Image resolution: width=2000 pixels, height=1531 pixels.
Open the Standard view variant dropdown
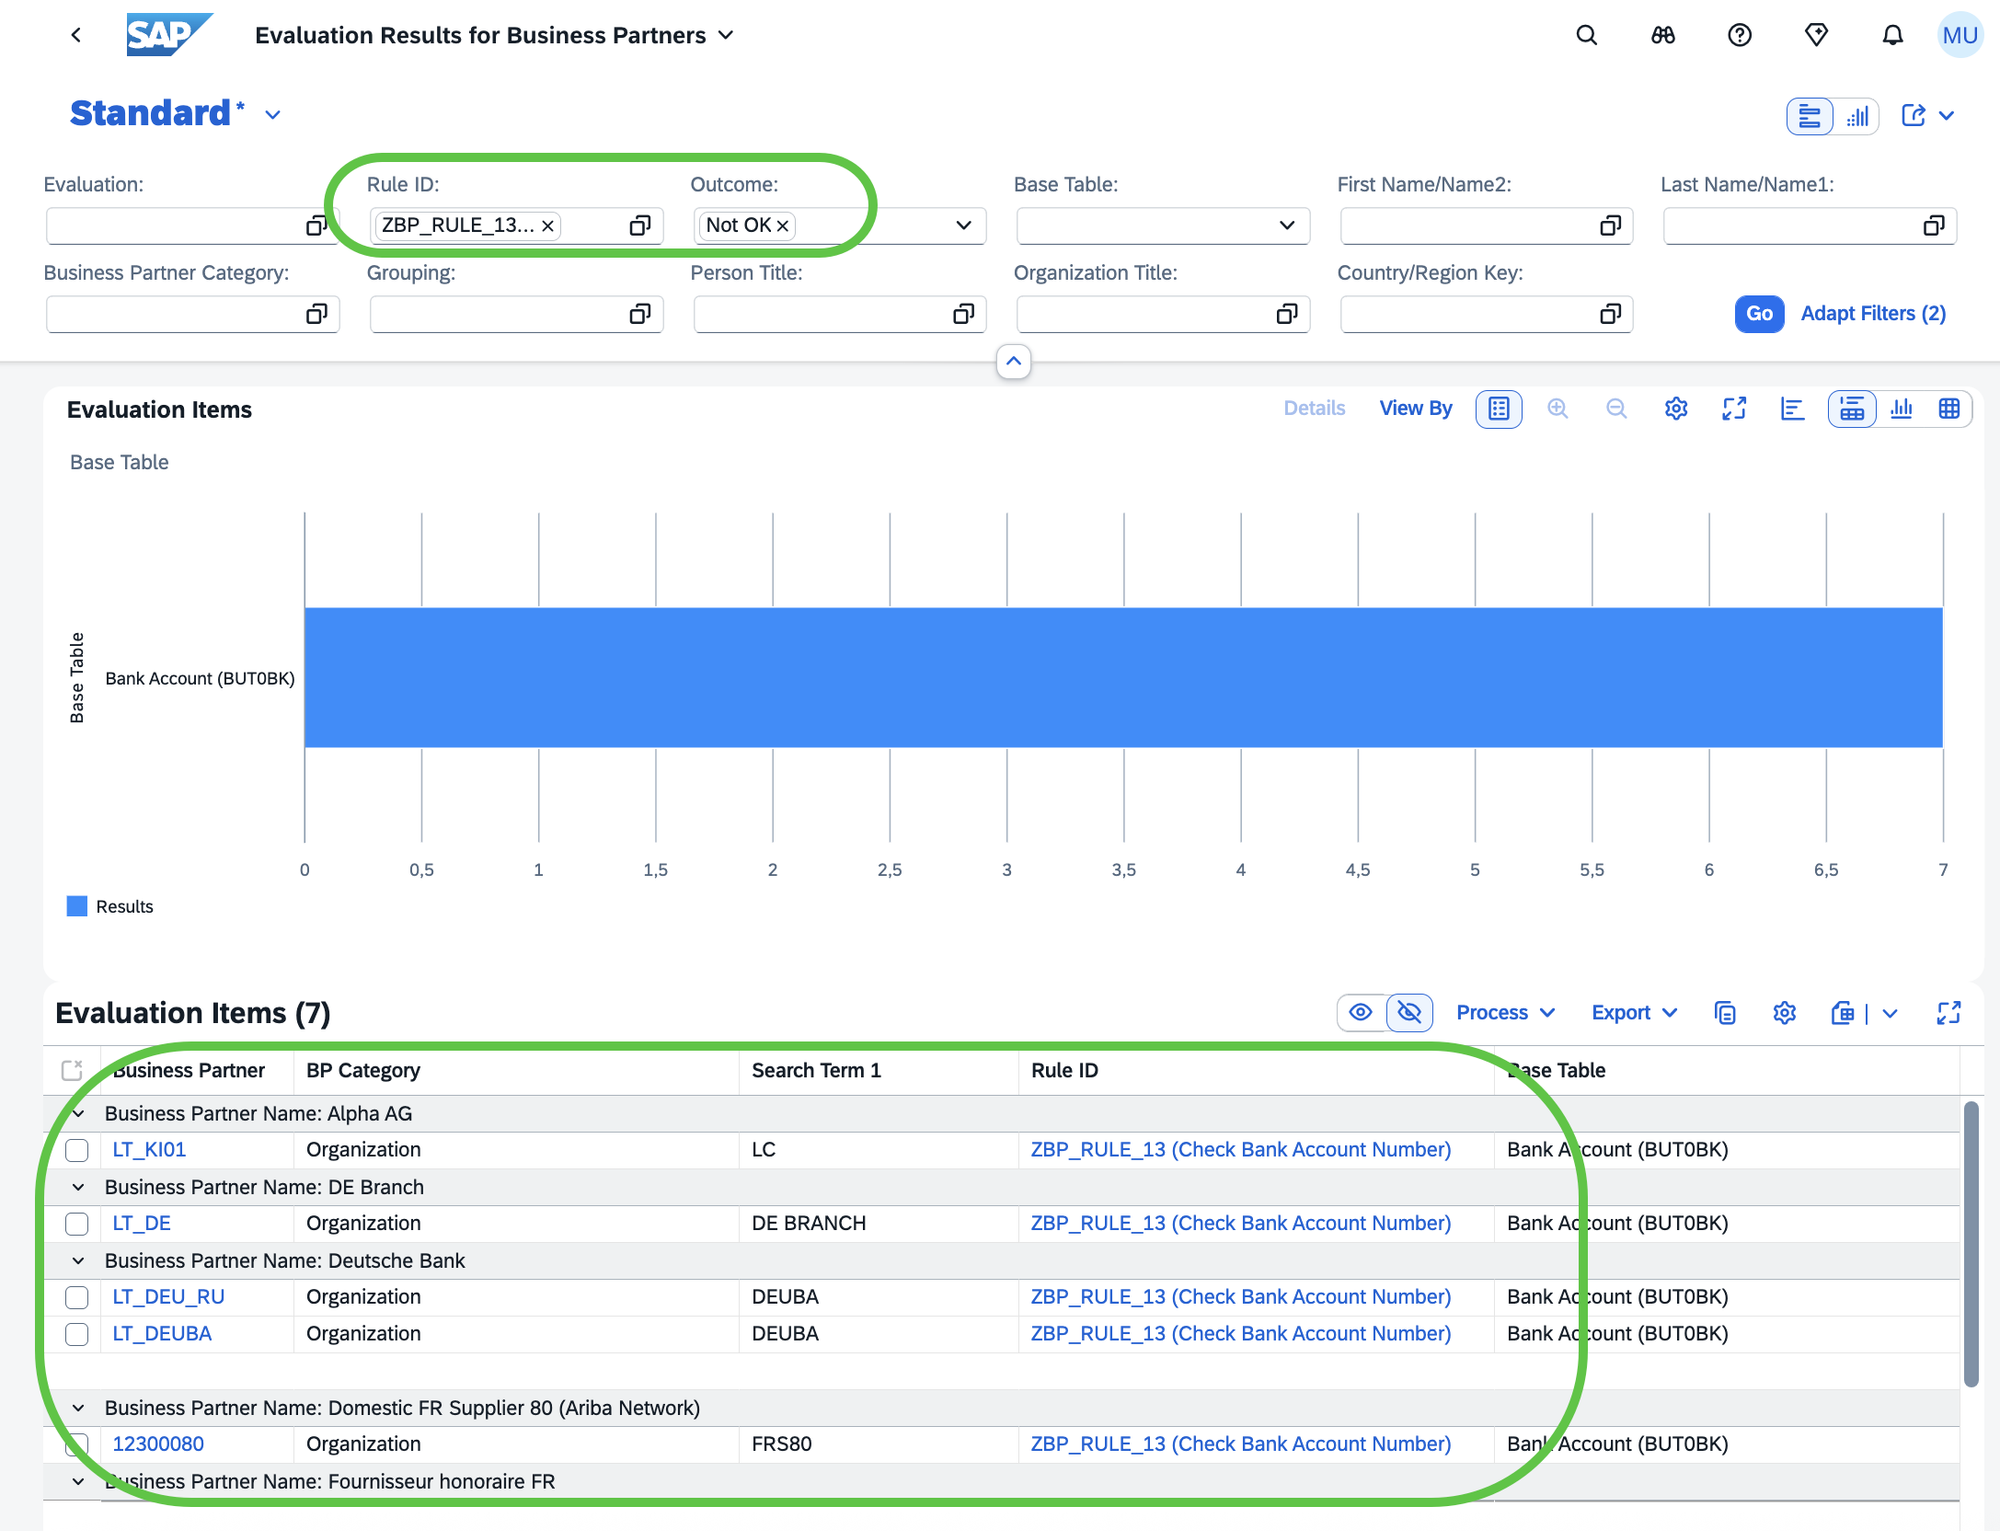click(x=273, y=115)
